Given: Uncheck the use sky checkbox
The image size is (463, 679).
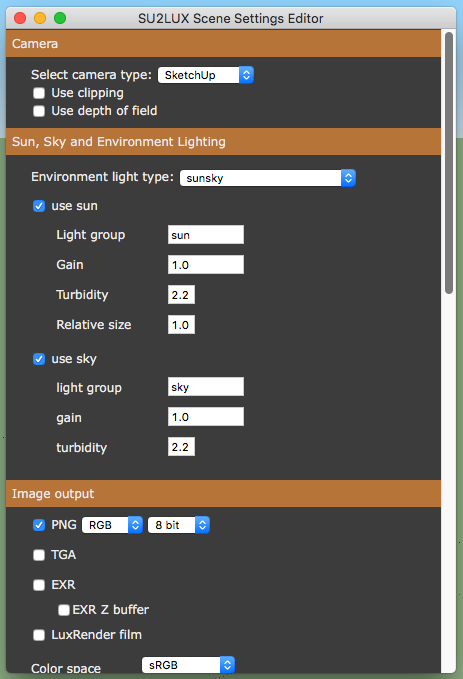Looking at the screenshot, I should click(39, 359).
